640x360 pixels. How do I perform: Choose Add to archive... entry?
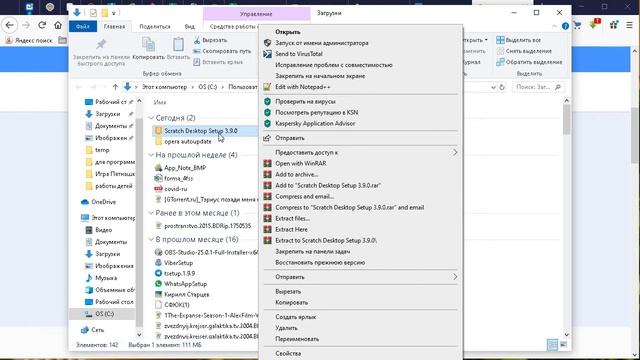pyautogui.click(x=297, y=175)
